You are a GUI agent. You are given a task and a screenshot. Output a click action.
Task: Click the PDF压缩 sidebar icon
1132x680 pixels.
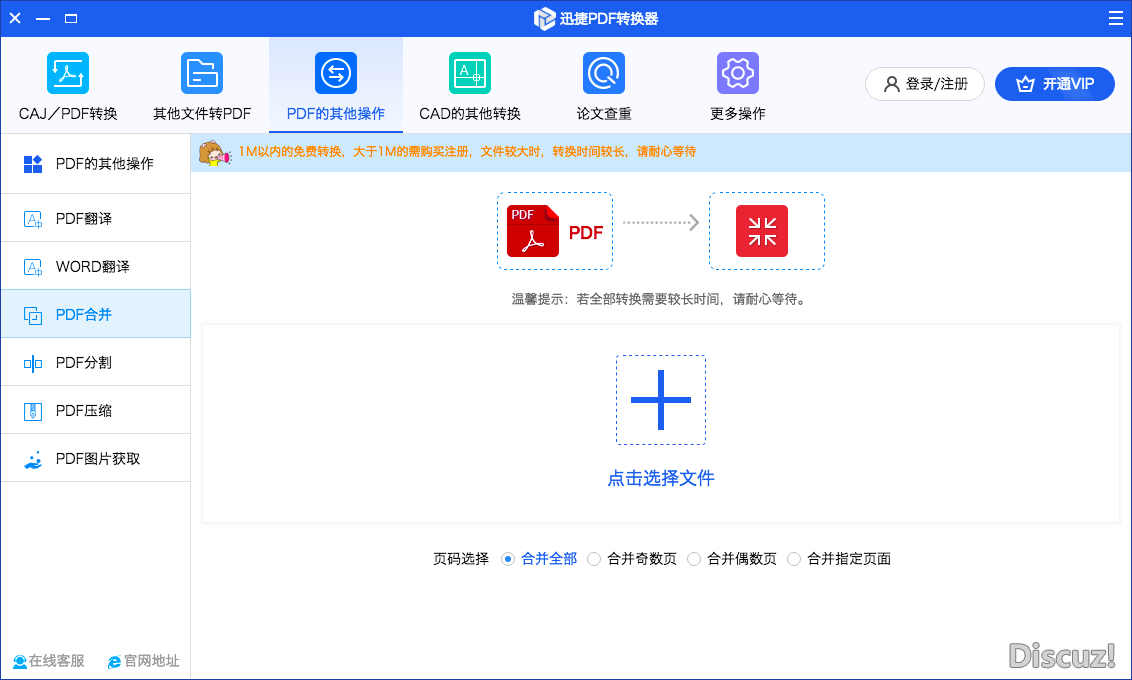[x=33, y=411]
